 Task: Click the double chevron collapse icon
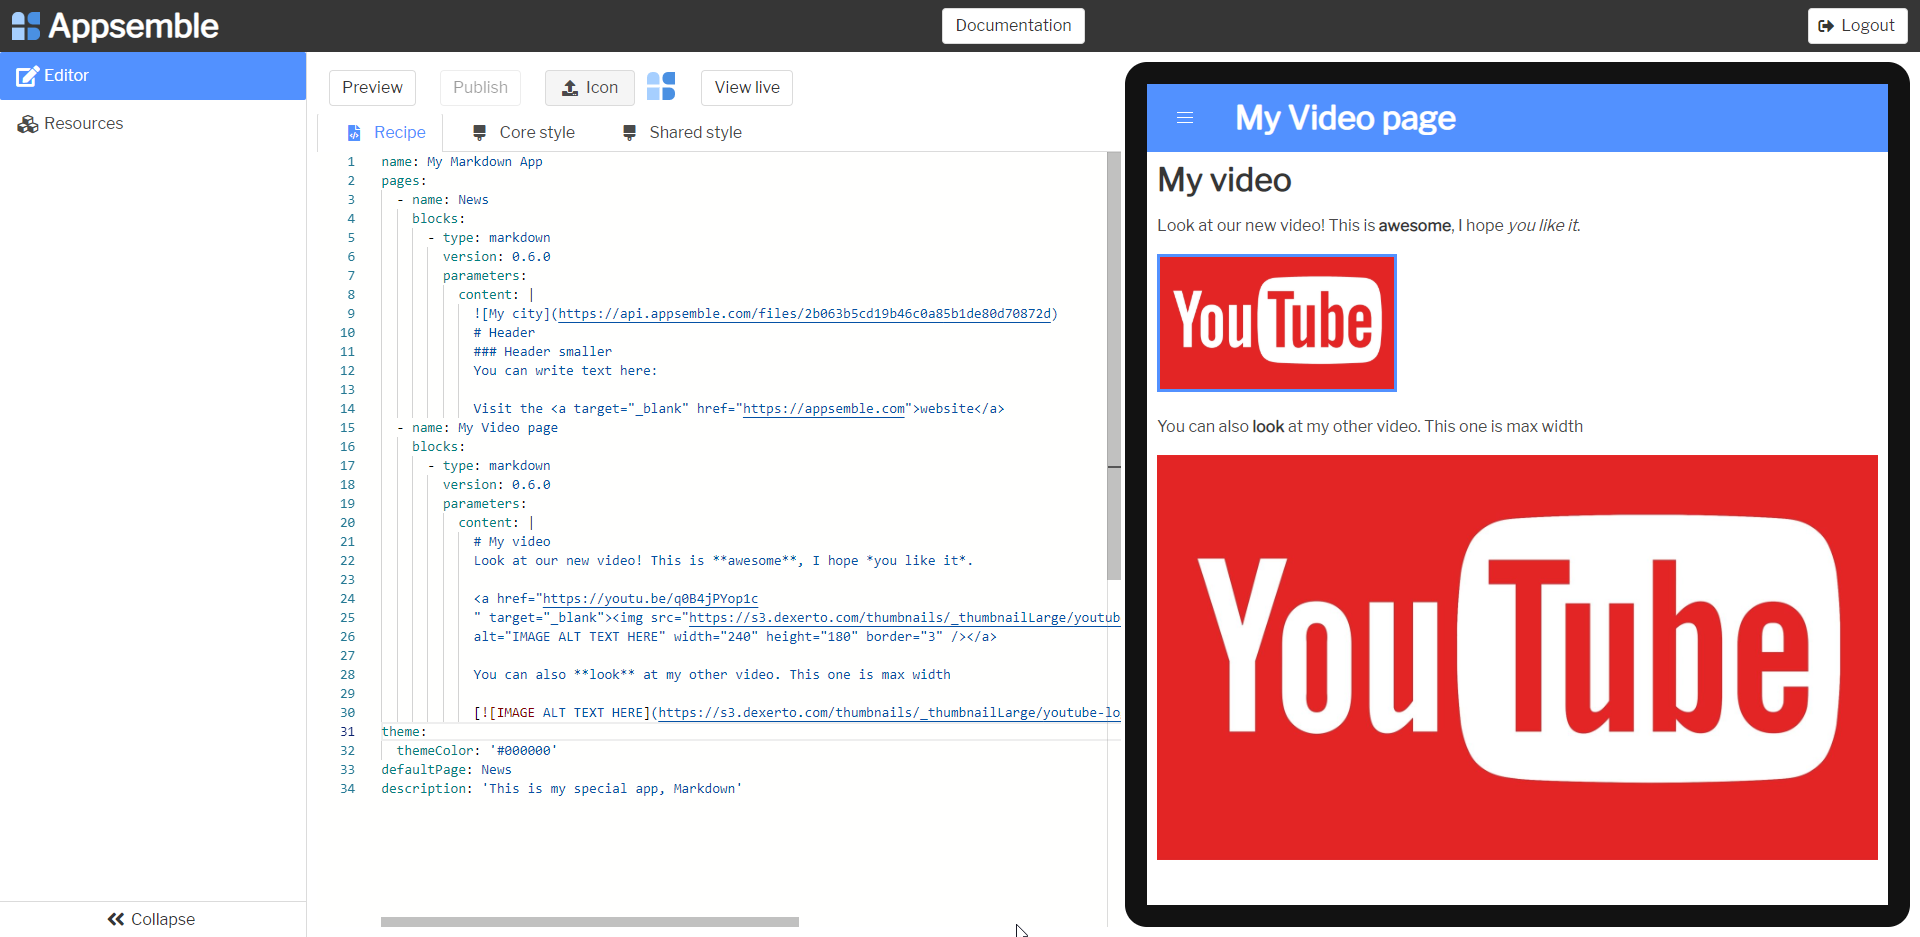pyautogui.click(x=116, y=919)
